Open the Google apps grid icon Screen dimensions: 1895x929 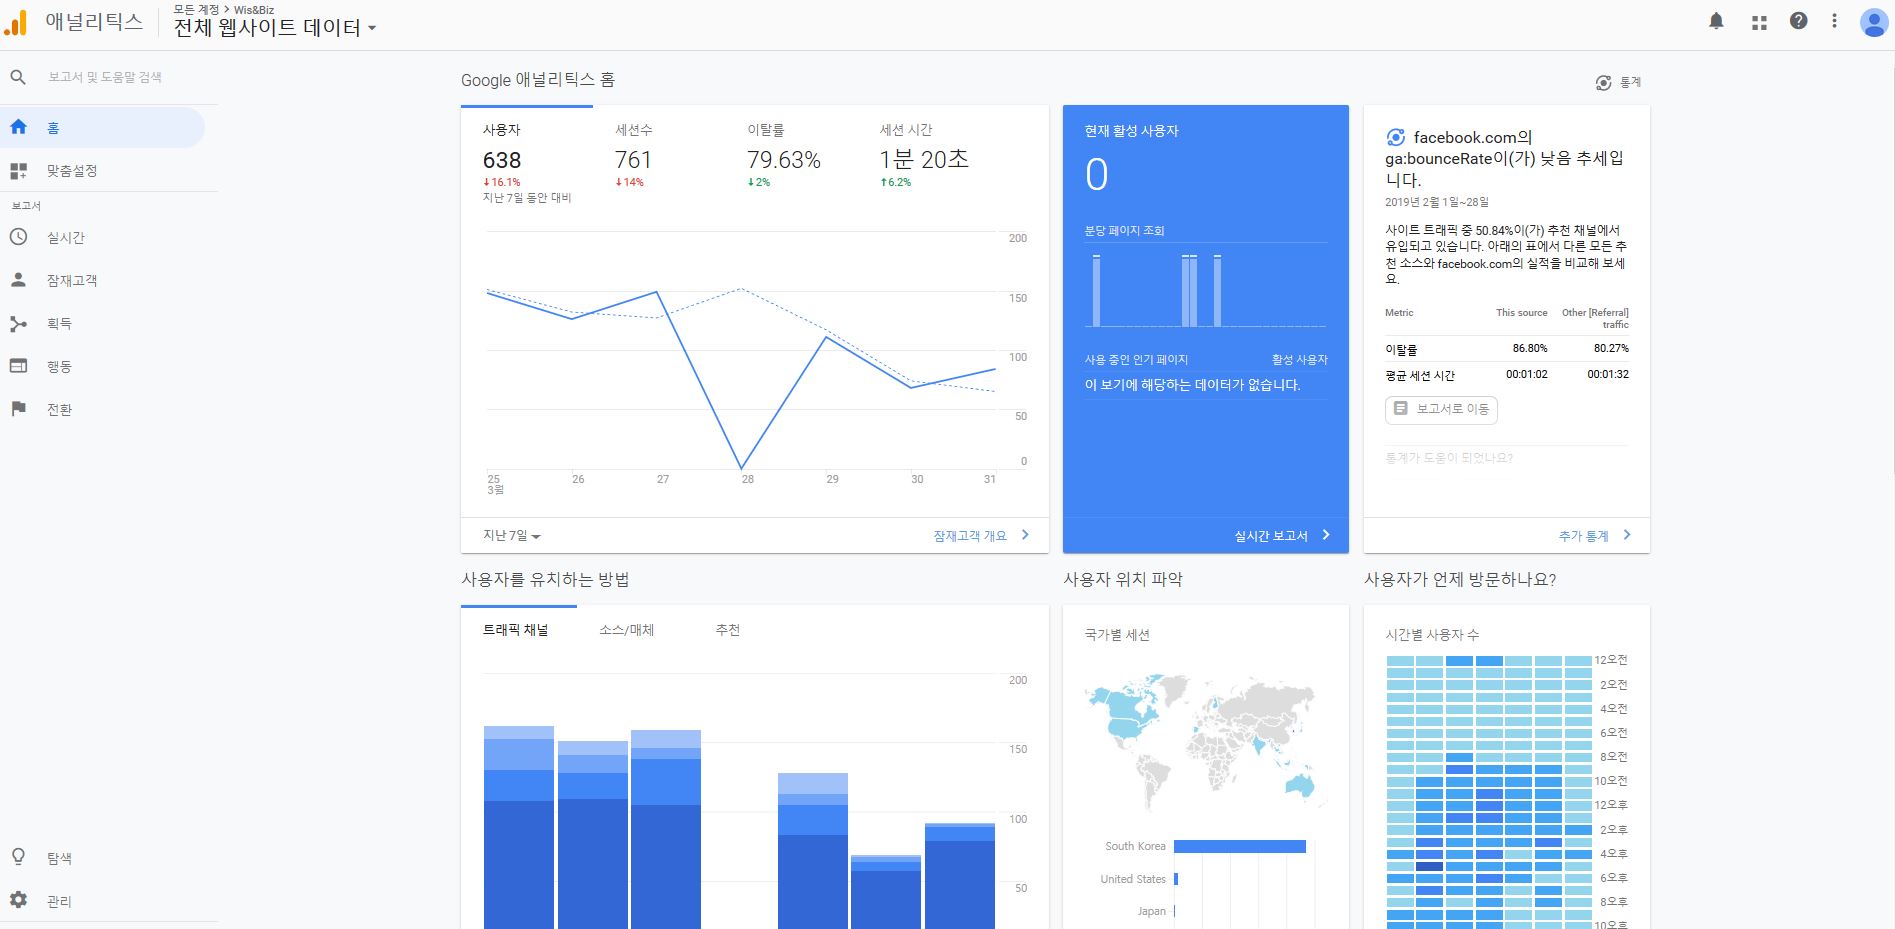1759,22
